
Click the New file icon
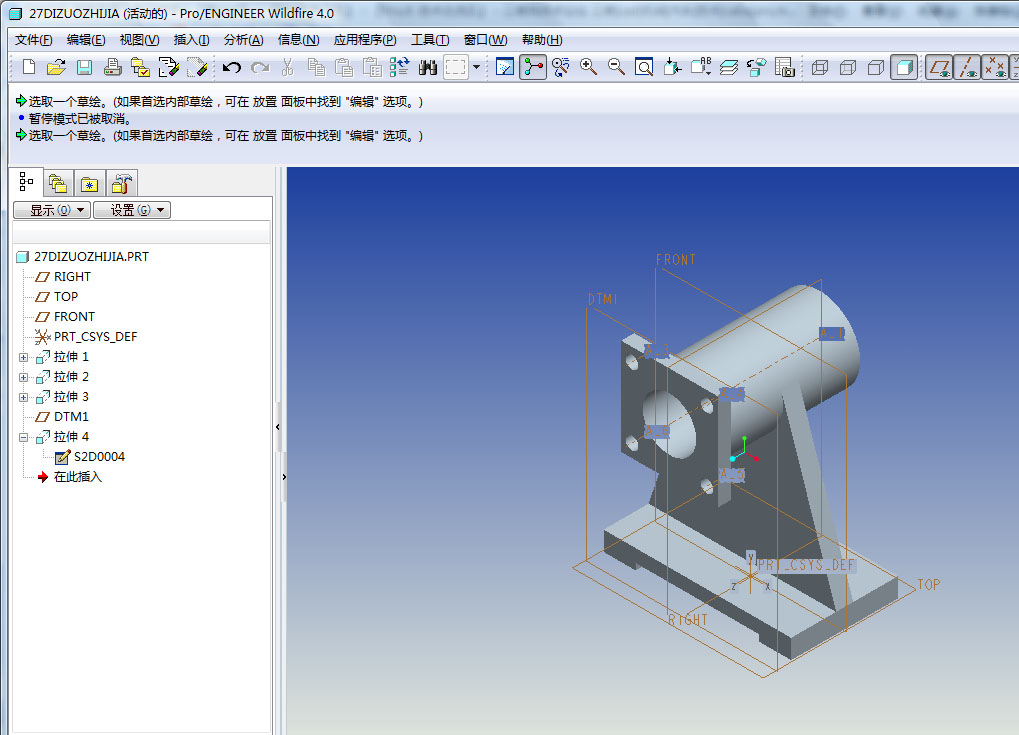[x=29, y=67]
